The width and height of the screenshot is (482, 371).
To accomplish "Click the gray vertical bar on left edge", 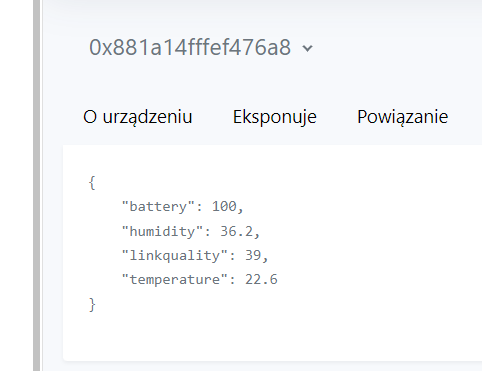I will coord(37,185).
